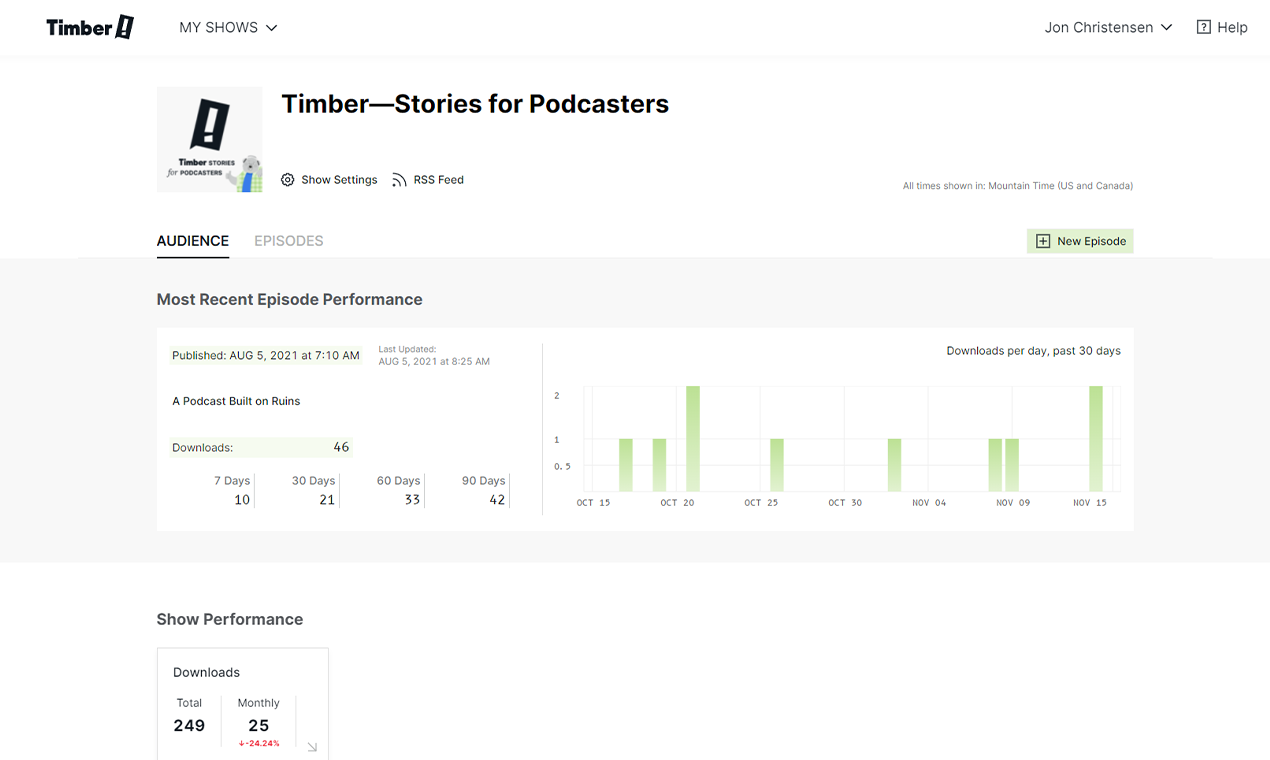Click the Monthly downloads 25 value
The image size is (1270, 760).
pyautogui.click(x=259, y=726)
